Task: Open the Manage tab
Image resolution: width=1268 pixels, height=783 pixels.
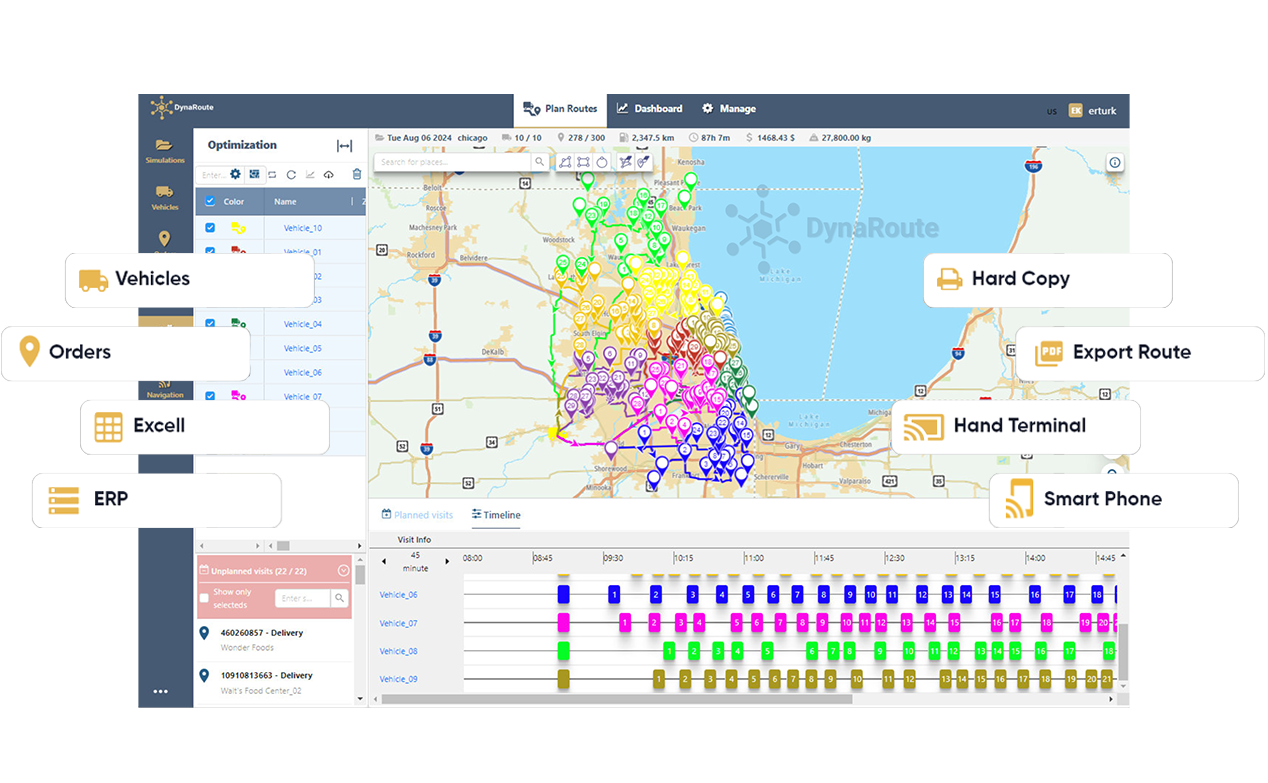Action: point(729,109)
